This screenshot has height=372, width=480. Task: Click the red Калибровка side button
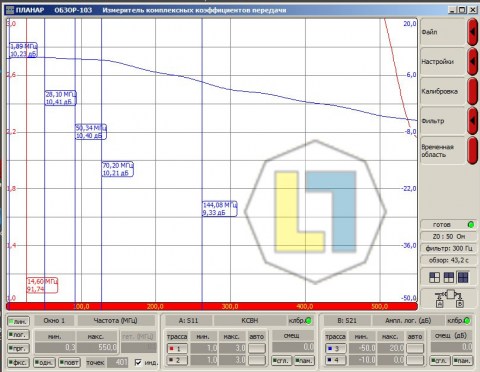pos(473,91)
